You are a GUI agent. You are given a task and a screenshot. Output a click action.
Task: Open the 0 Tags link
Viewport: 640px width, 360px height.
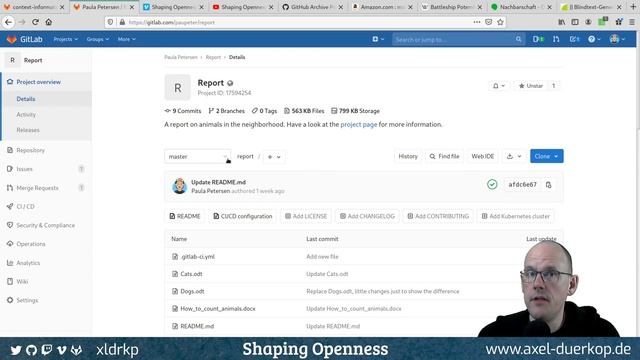click(264, 111)
